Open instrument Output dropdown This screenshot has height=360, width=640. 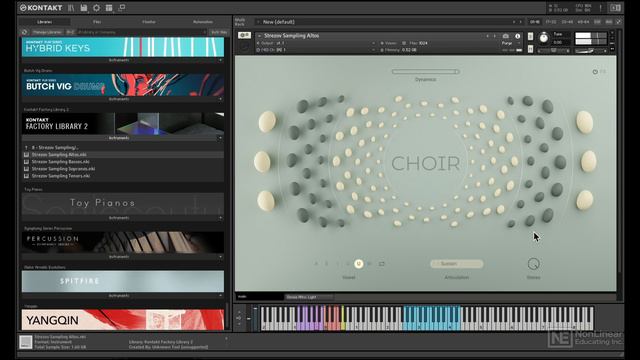(316, 43)
